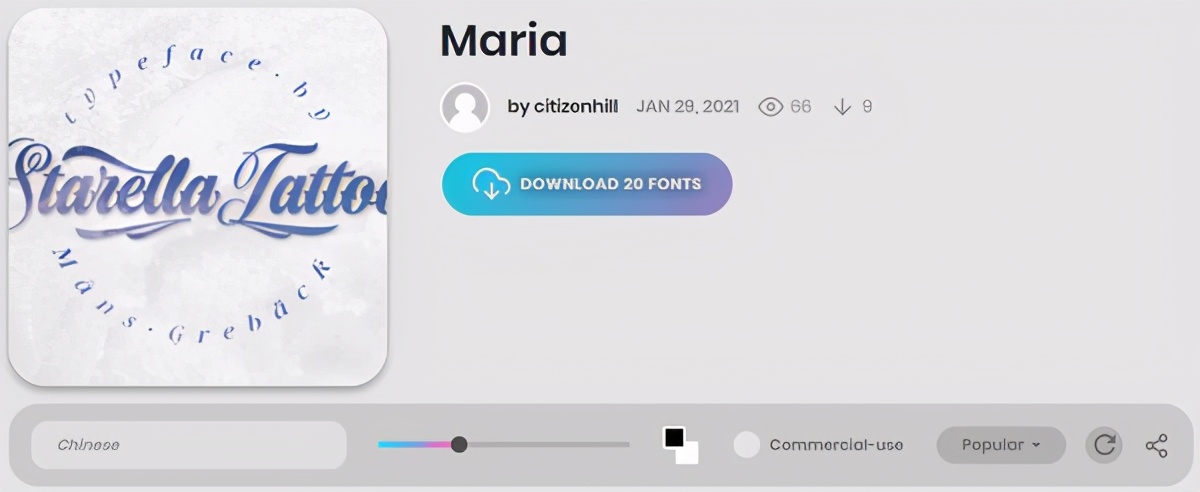1200x492 pixels.
Task: Open the share options icon
Action: tap(1156, 445)
